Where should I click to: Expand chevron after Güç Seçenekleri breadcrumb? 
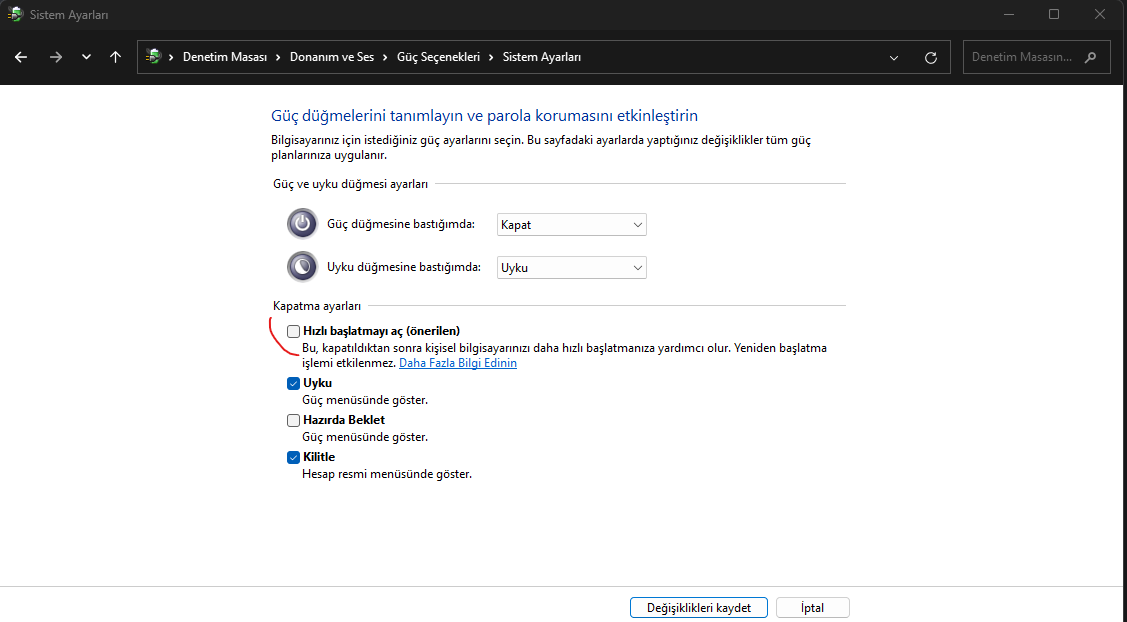click(492, 58)
